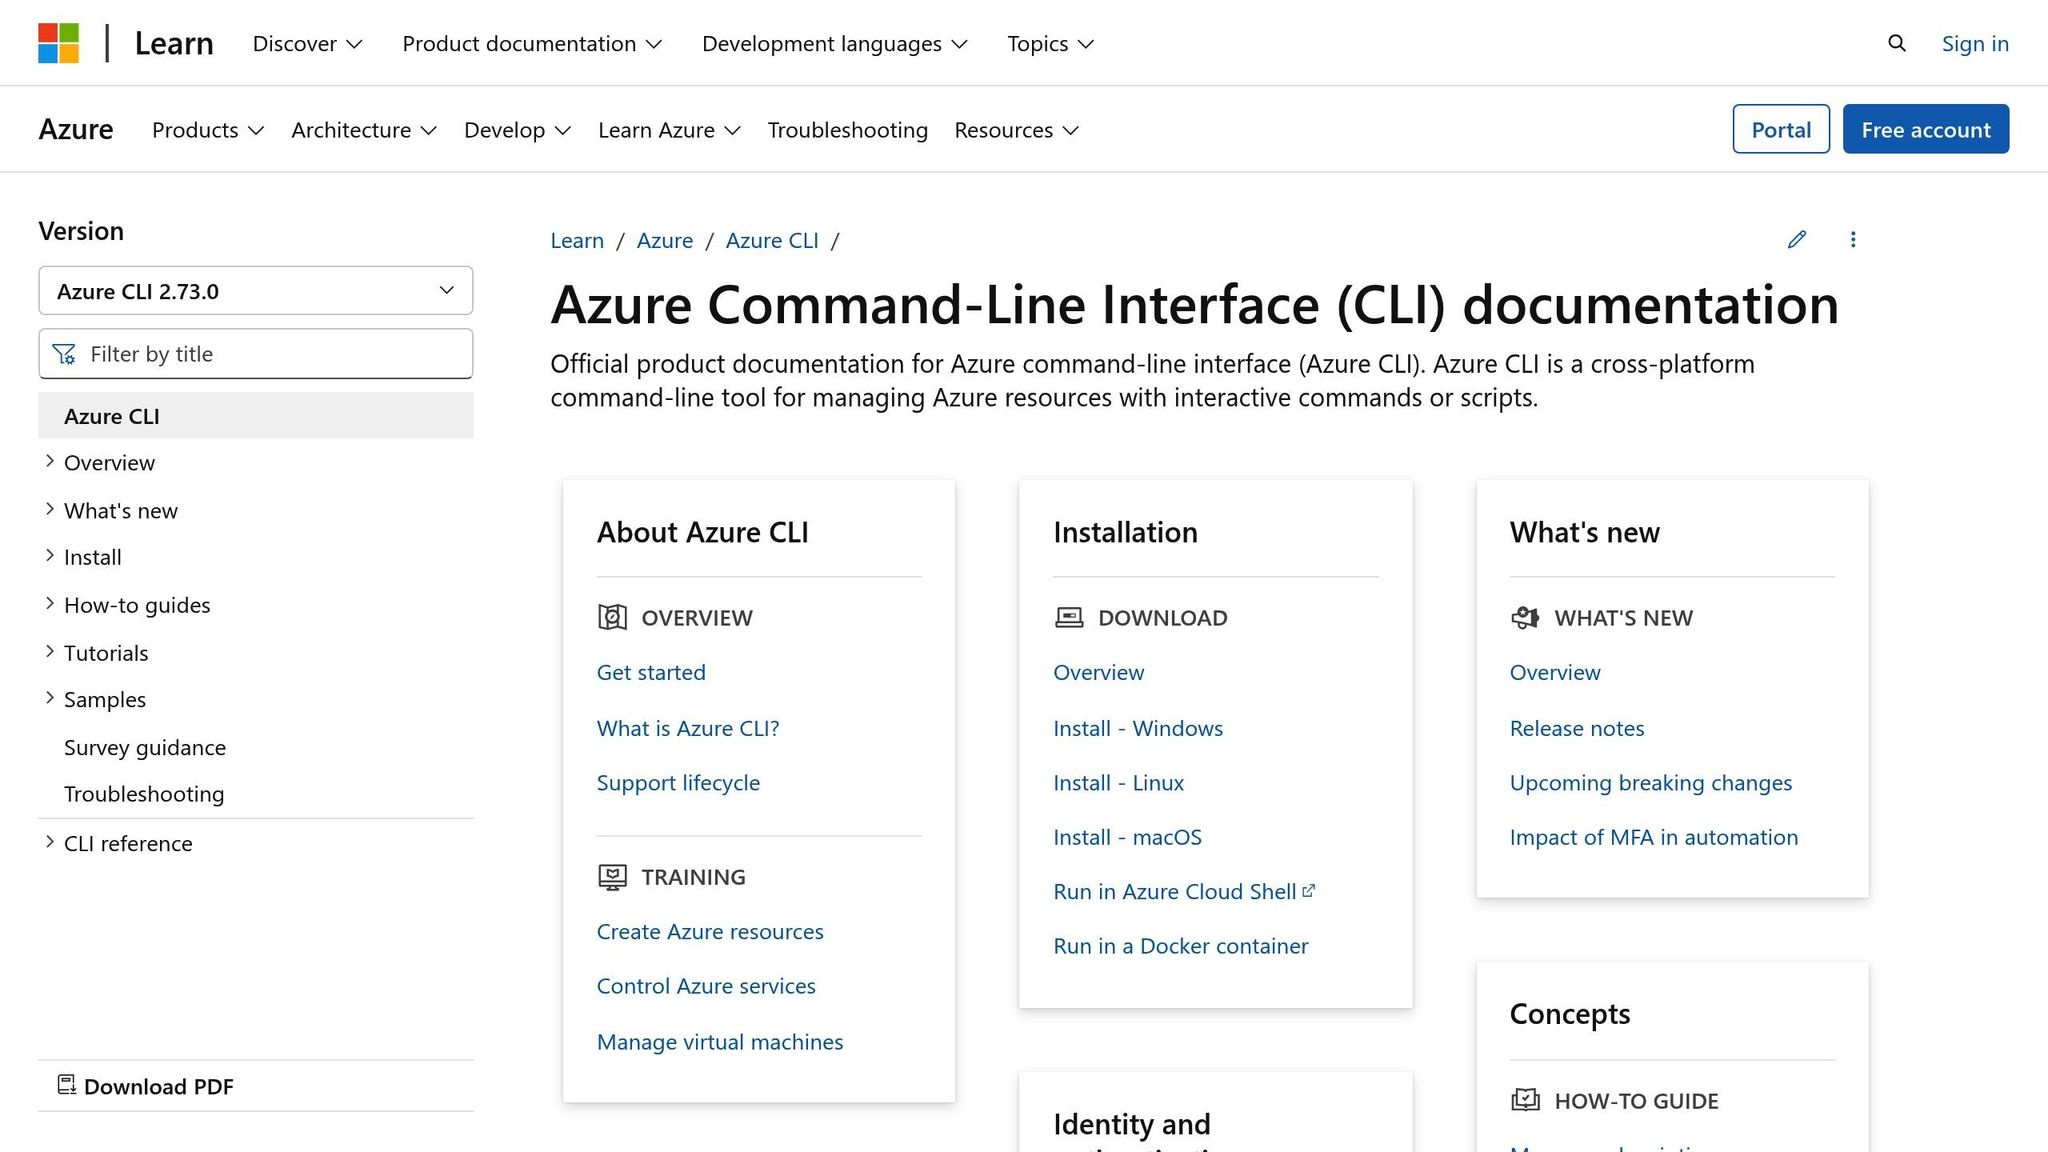Click external link icon beside Cloud Shell
2048x1152 pixels.
[1309, 890]
